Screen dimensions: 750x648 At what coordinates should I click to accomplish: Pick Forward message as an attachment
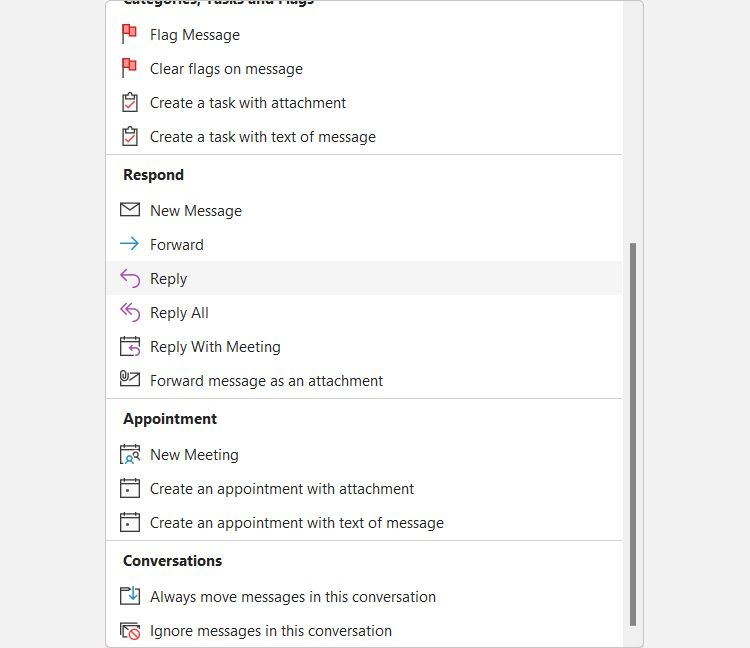click(x=266, y=381)
